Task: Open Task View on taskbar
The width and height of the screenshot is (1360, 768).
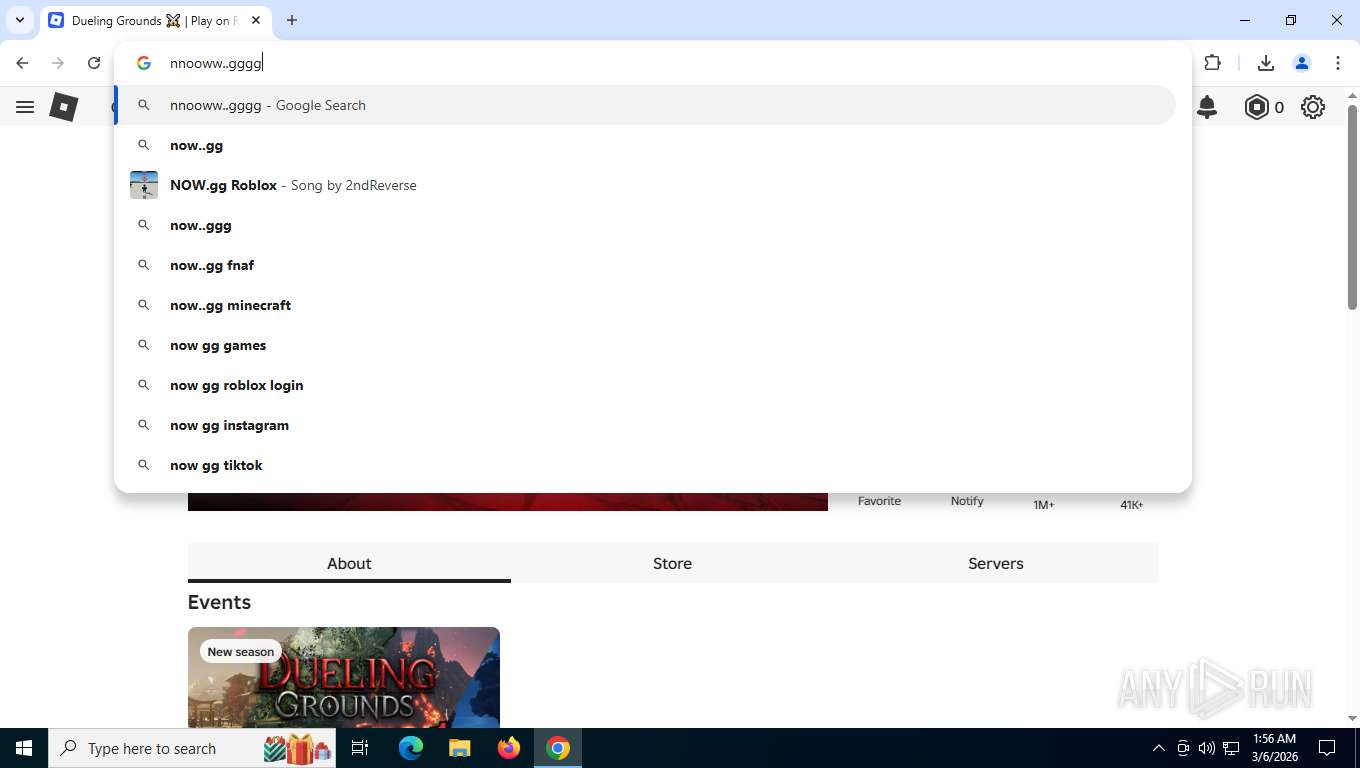Action: coord(360,748)
